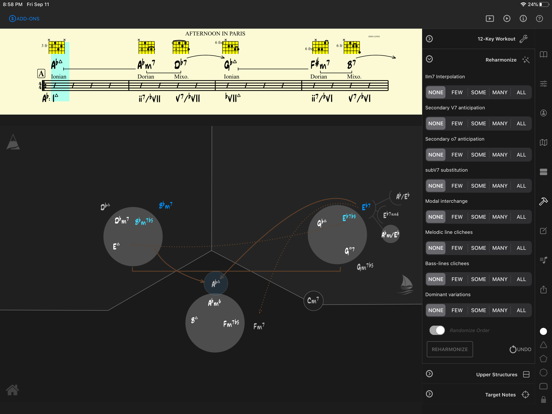Set IIm7 interpolation to ALL
The width and height of the screenshot is (552, 414).
pyautogui.click(x=521, y=93)
